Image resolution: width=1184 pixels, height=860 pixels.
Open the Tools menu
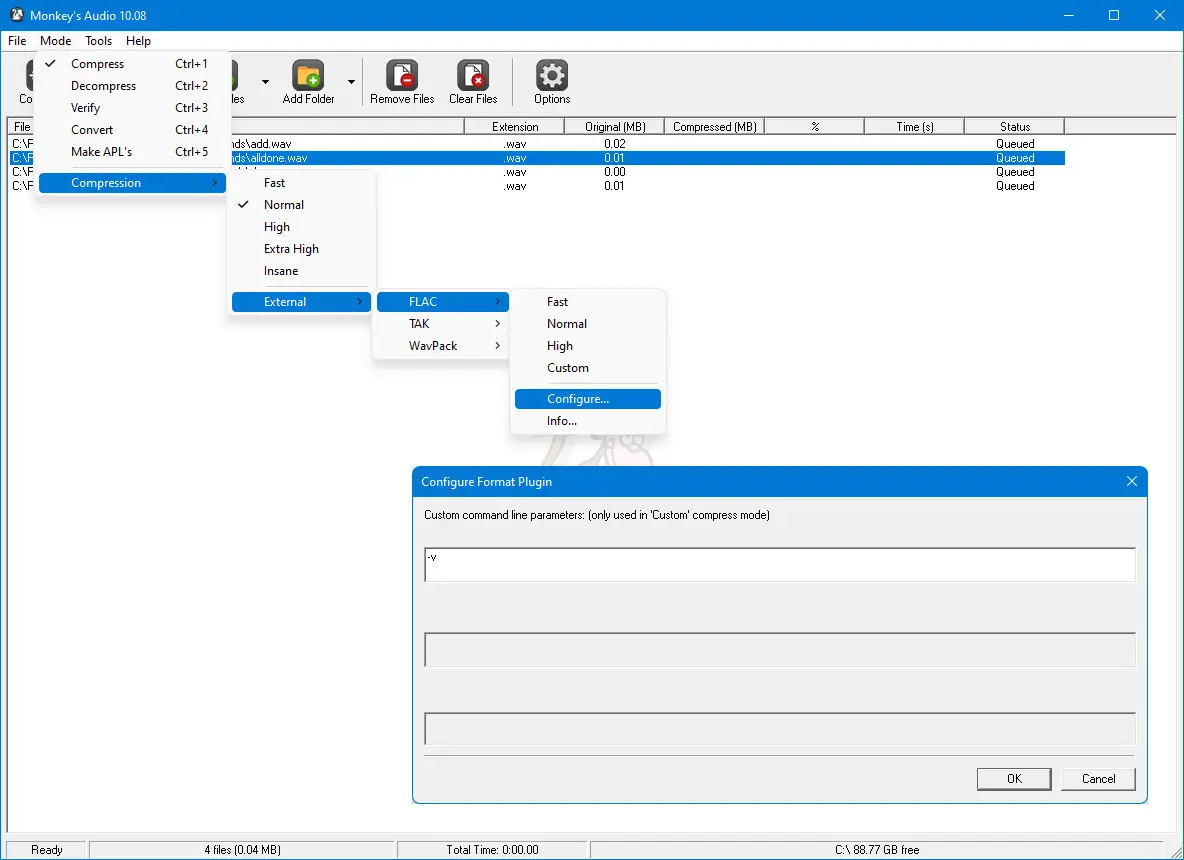tap(98, 41)
